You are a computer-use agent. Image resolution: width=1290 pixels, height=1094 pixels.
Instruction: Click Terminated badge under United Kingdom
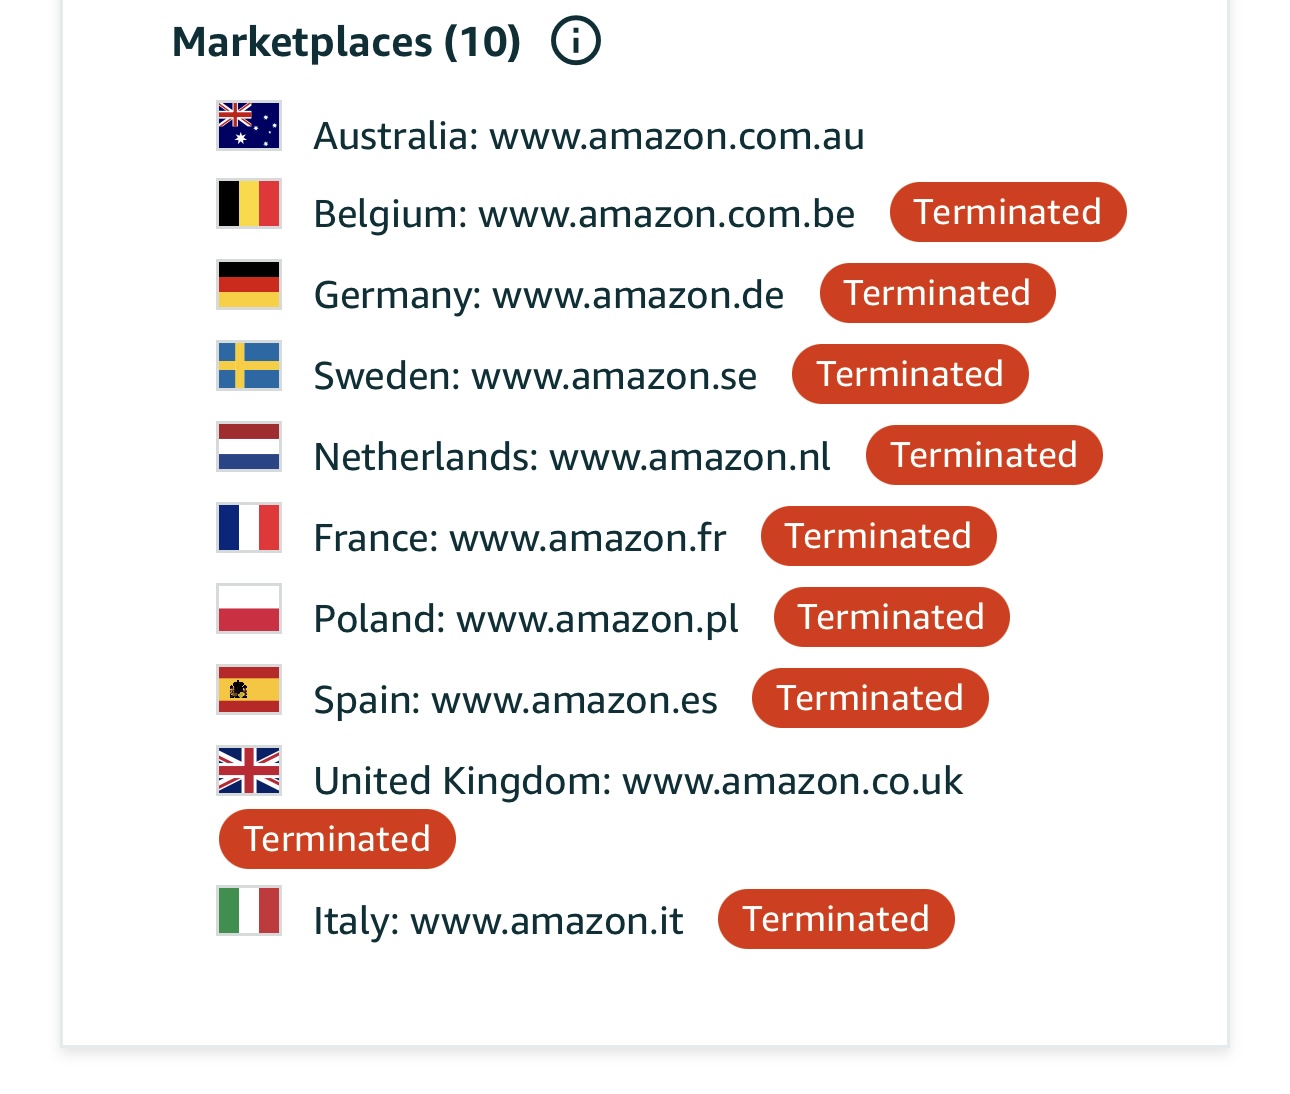tap(337, 839)
